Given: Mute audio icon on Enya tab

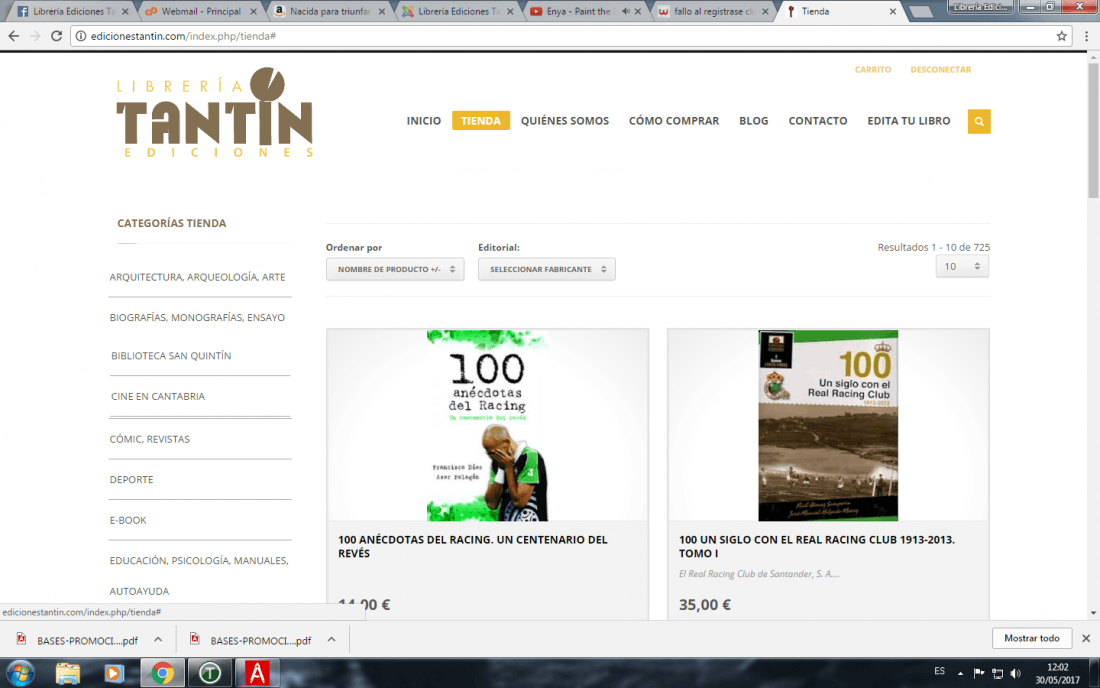Looking at the screenshot, I should point(625,11).
